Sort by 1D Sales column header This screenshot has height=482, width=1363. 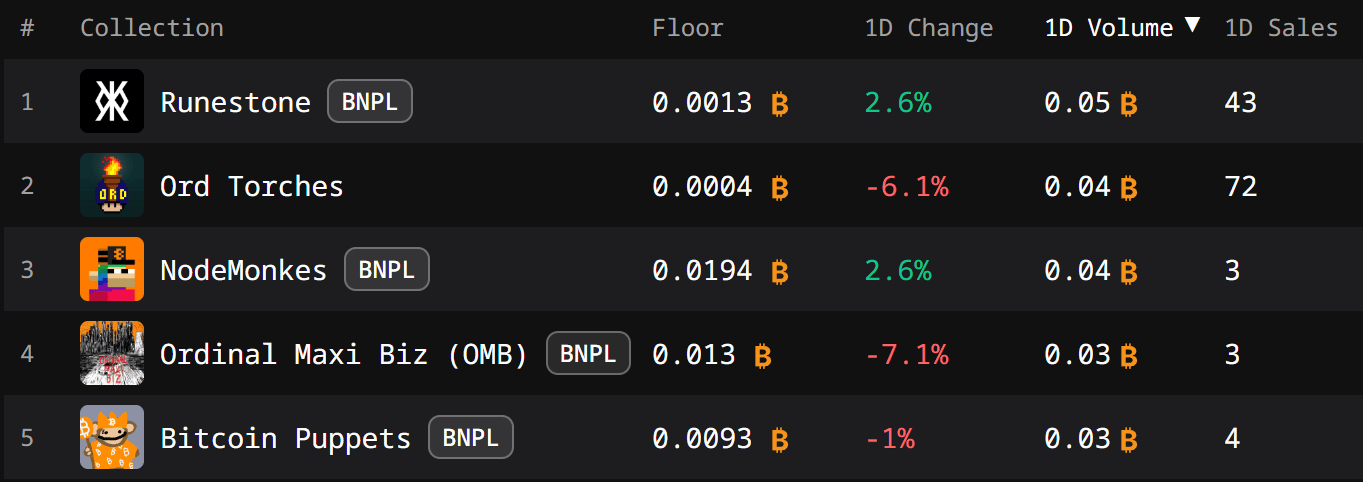point(1281,28)
